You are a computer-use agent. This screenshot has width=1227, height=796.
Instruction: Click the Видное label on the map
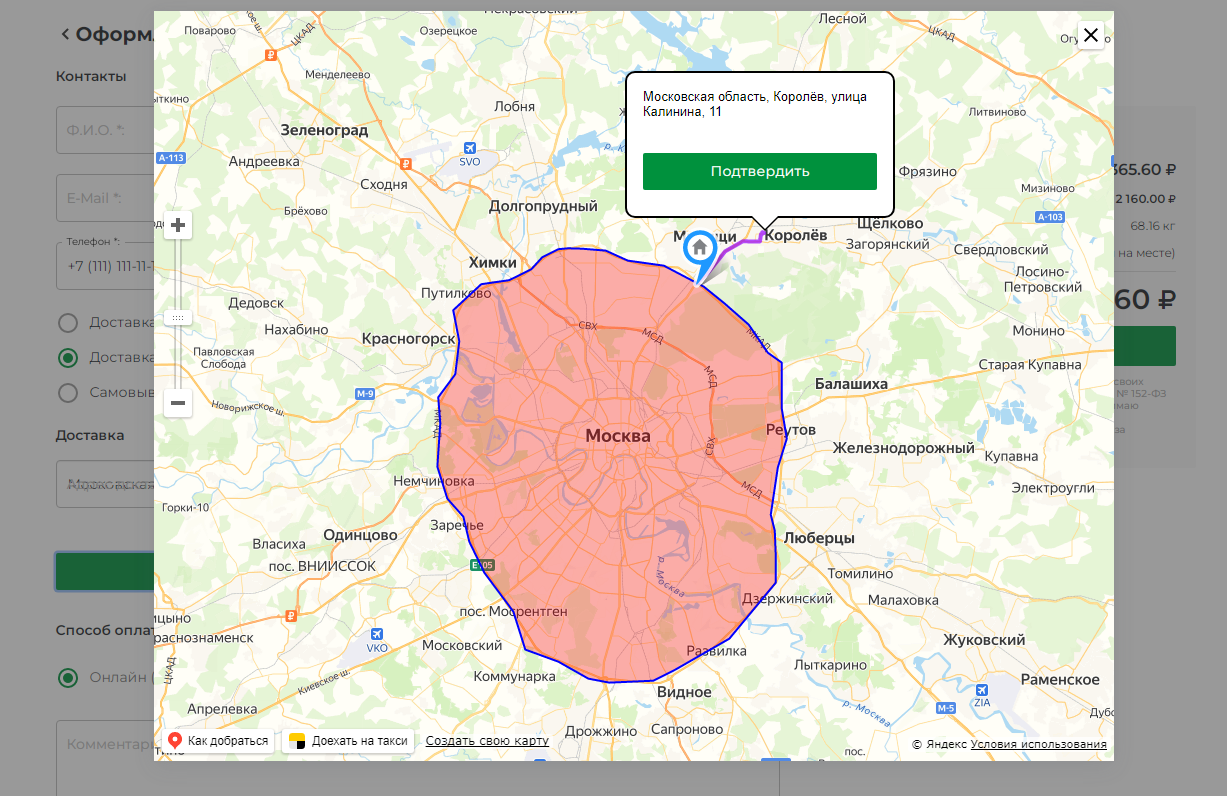click(x=684, y=692)
